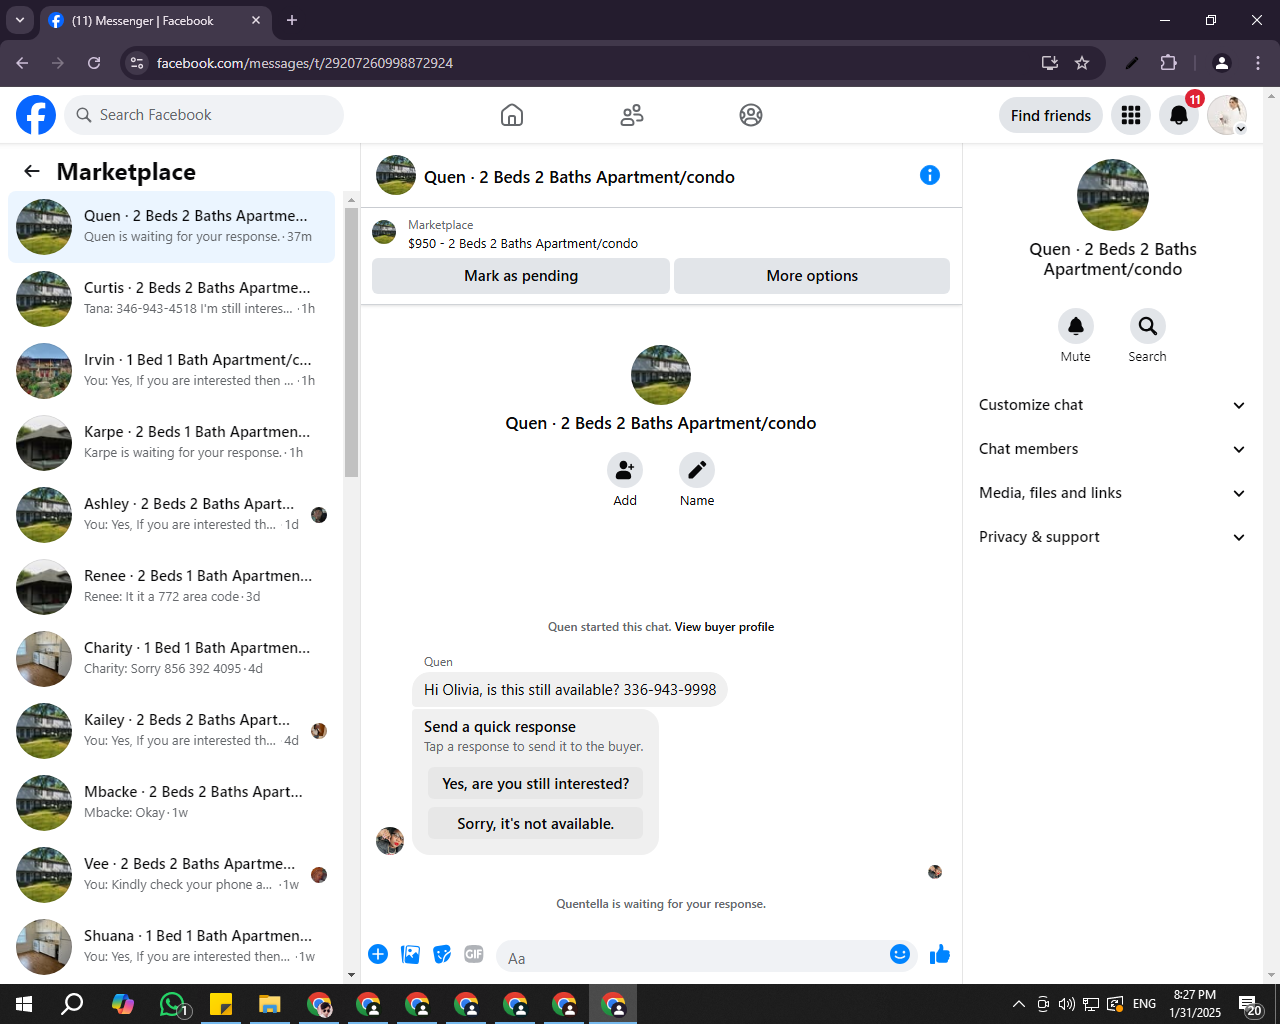Attach a photo using image icon
The image size is (1280, 1024).
point(410,954)
